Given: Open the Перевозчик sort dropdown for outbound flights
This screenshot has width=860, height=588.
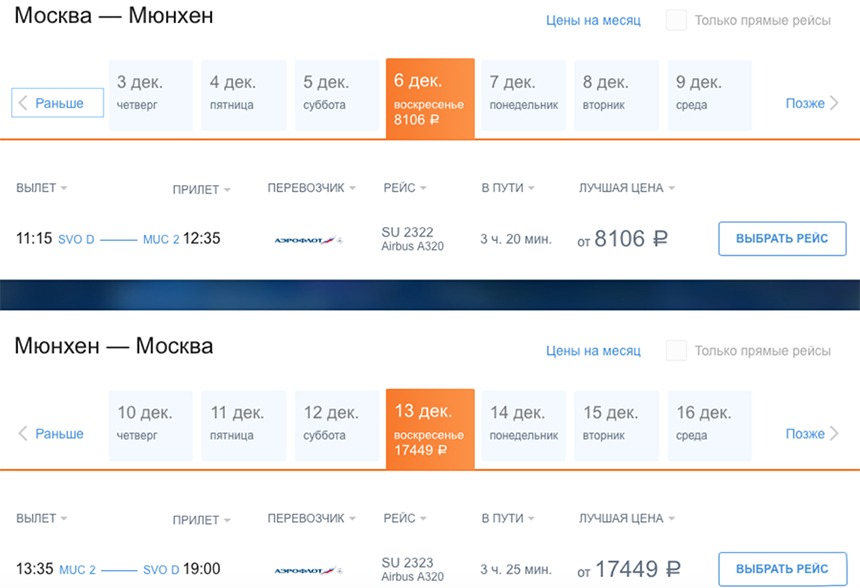Looking at the screenshot, I should (312, 188).
